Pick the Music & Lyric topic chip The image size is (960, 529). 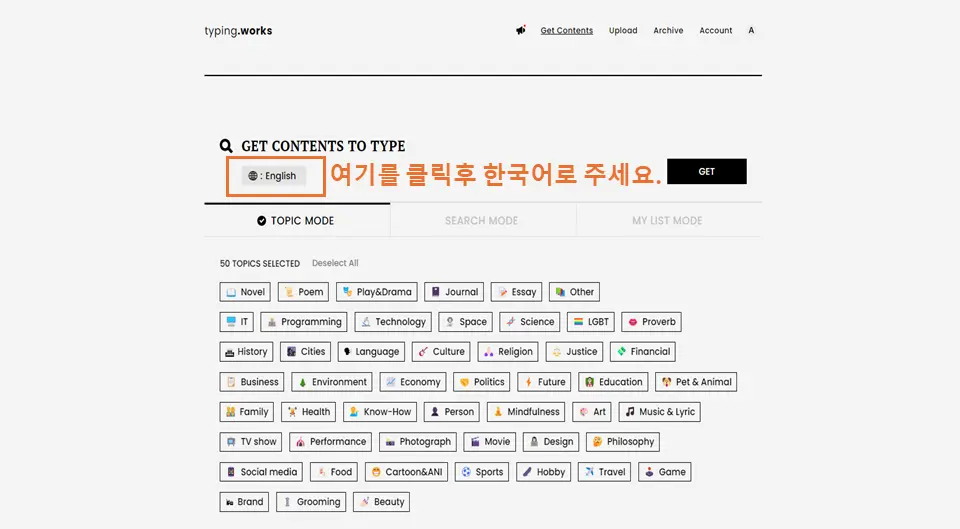click(659, 412)
